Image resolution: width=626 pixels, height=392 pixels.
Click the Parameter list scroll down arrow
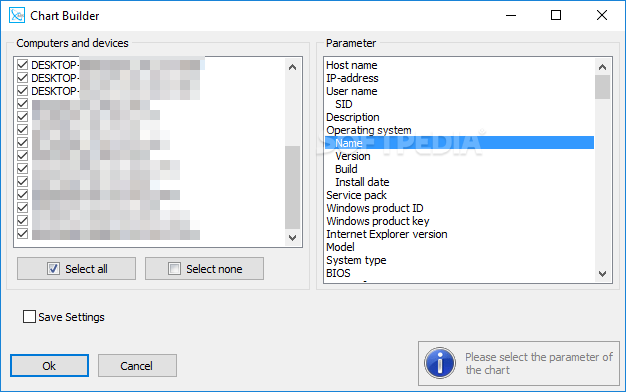tap(602, 274)
